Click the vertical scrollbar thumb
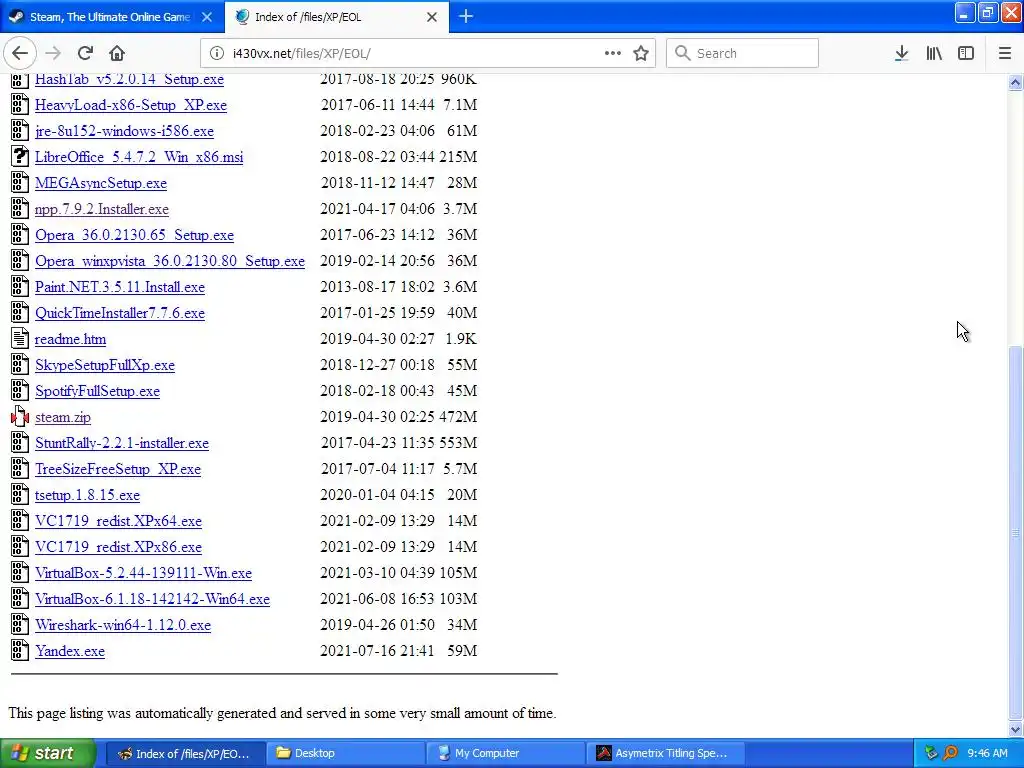 coord(1015,532)
